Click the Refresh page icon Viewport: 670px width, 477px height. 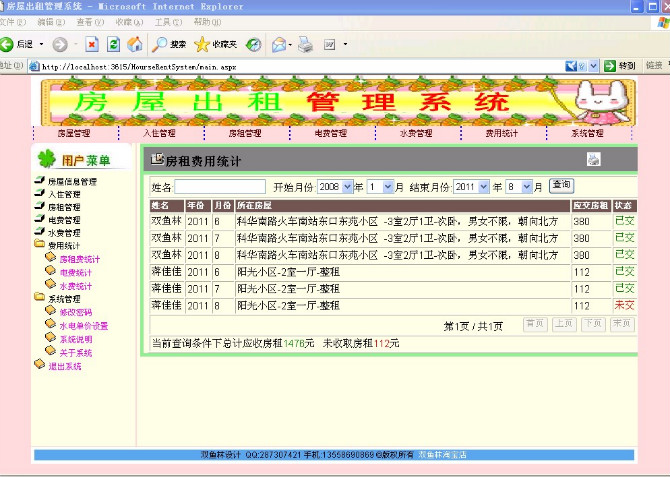tap(113, 44)
